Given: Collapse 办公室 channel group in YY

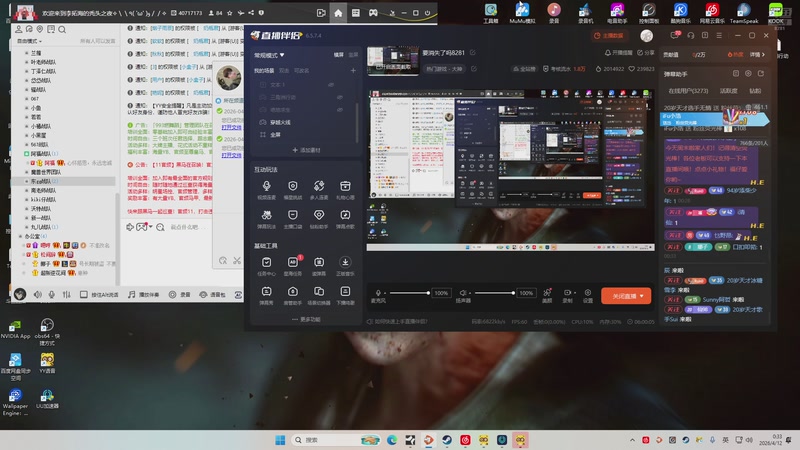Looking at the screenshot, I should [20, 236].
